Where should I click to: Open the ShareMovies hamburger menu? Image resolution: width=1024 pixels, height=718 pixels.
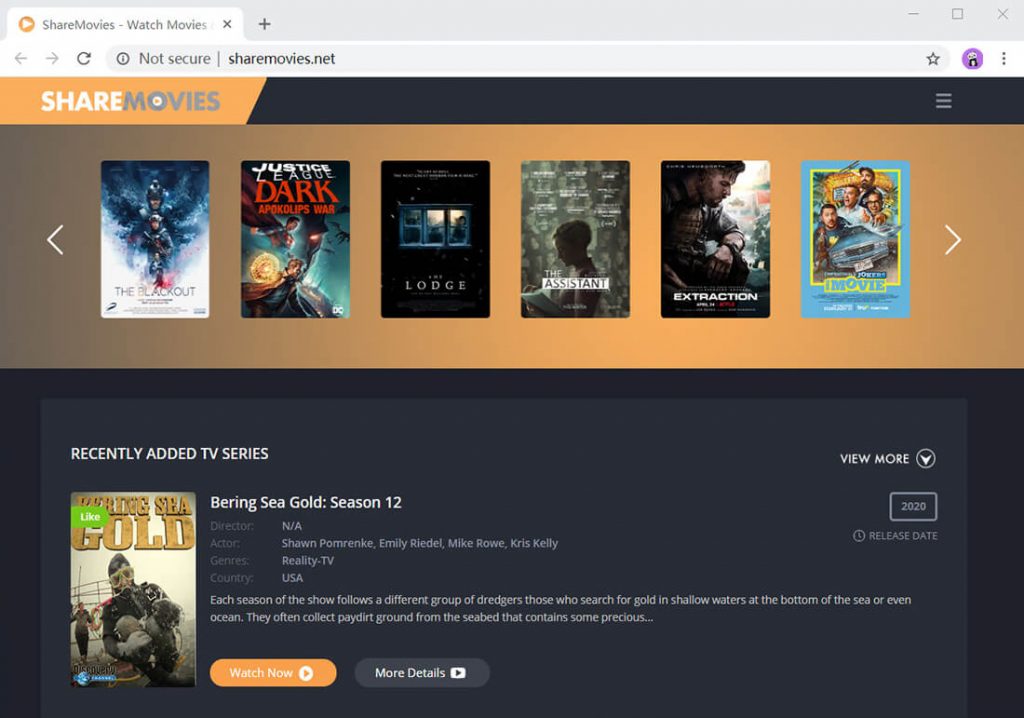[944, 101]
